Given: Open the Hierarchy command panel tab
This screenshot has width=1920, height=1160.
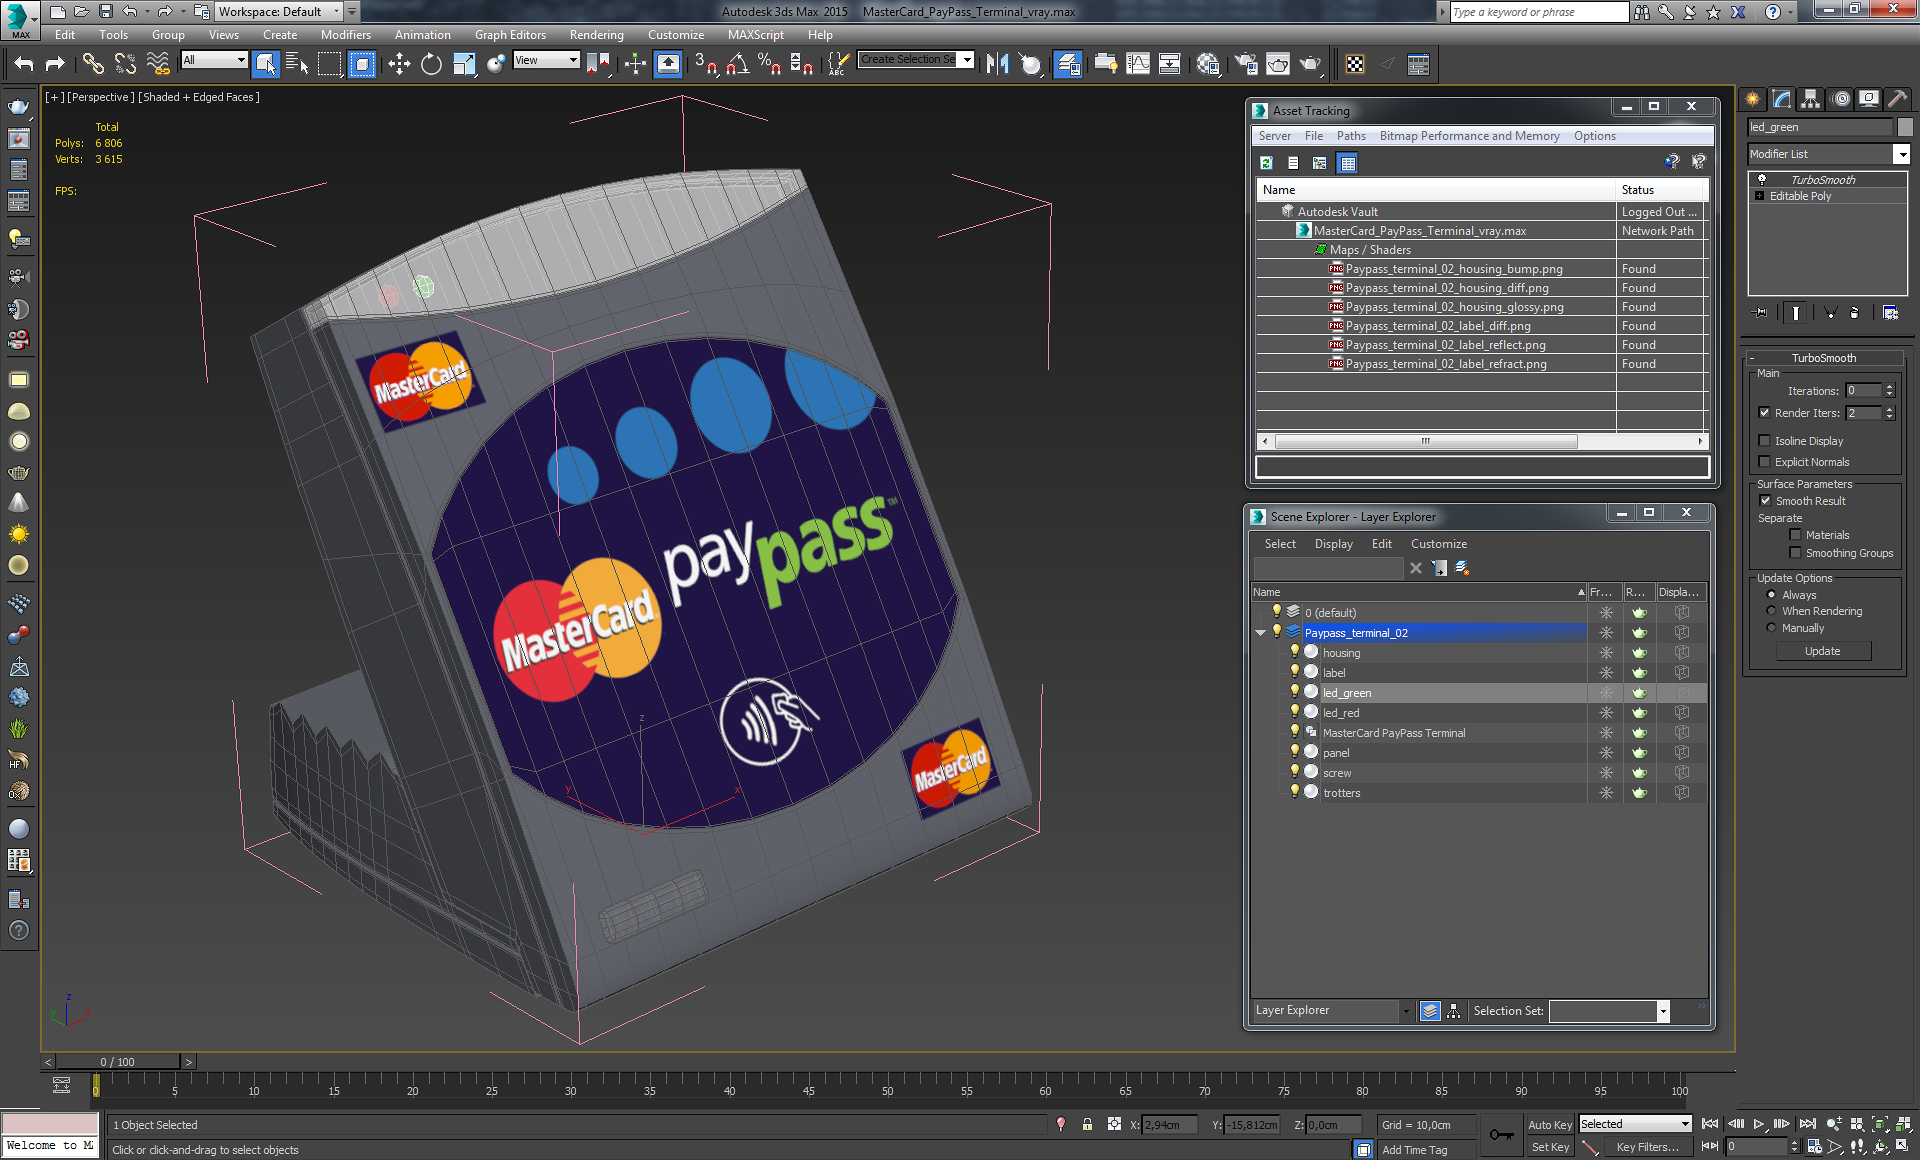Looking at the screenshot, I should [x=1810, y=99].
